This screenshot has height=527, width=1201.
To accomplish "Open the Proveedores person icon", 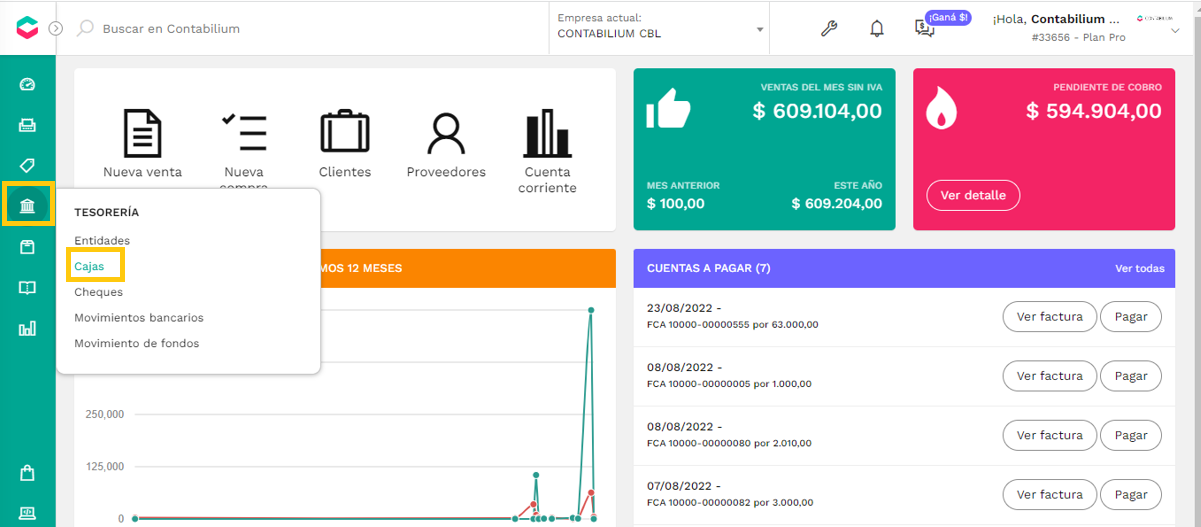I will 446,134.
